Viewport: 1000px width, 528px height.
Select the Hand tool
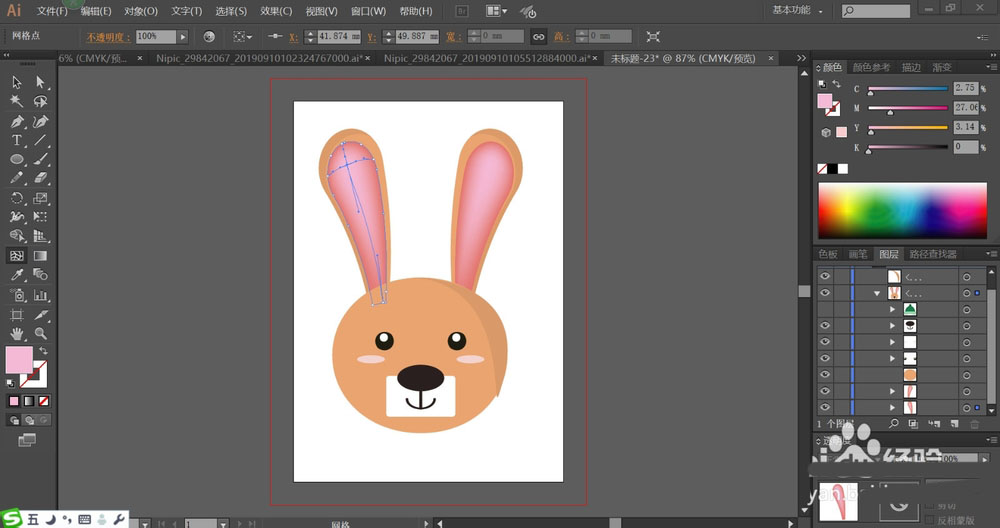click(x=17, y=333)
